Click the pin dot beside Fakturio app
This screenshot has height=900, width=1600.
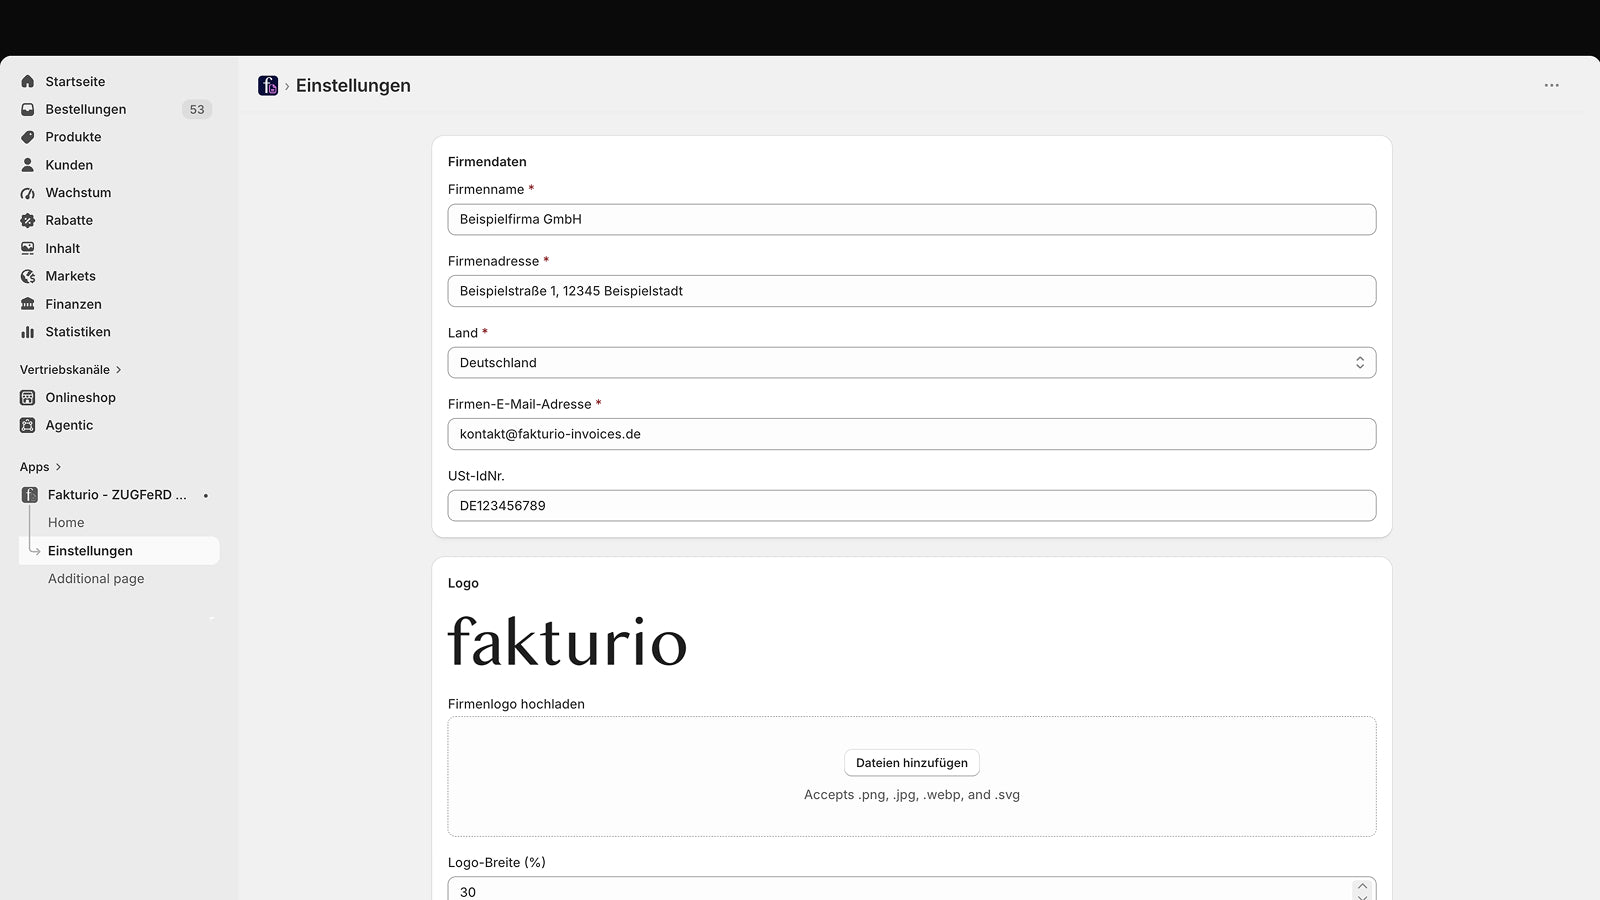(x=206, y=496)
